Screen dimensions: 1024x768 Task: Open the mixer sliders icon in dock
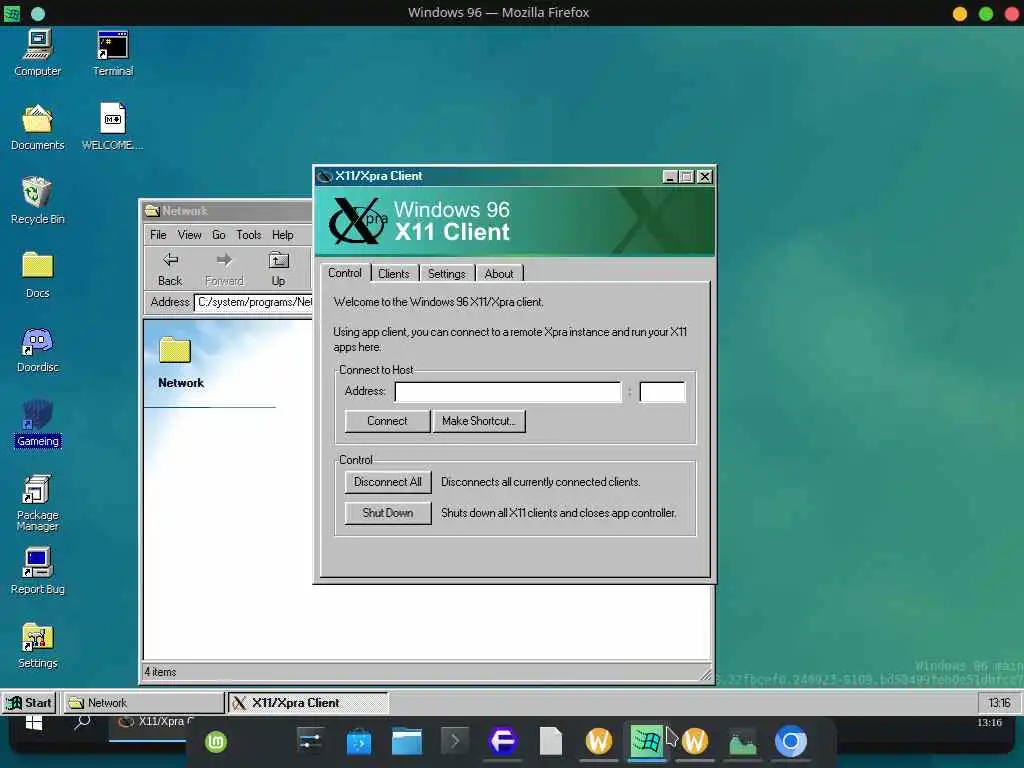(310, 741)
